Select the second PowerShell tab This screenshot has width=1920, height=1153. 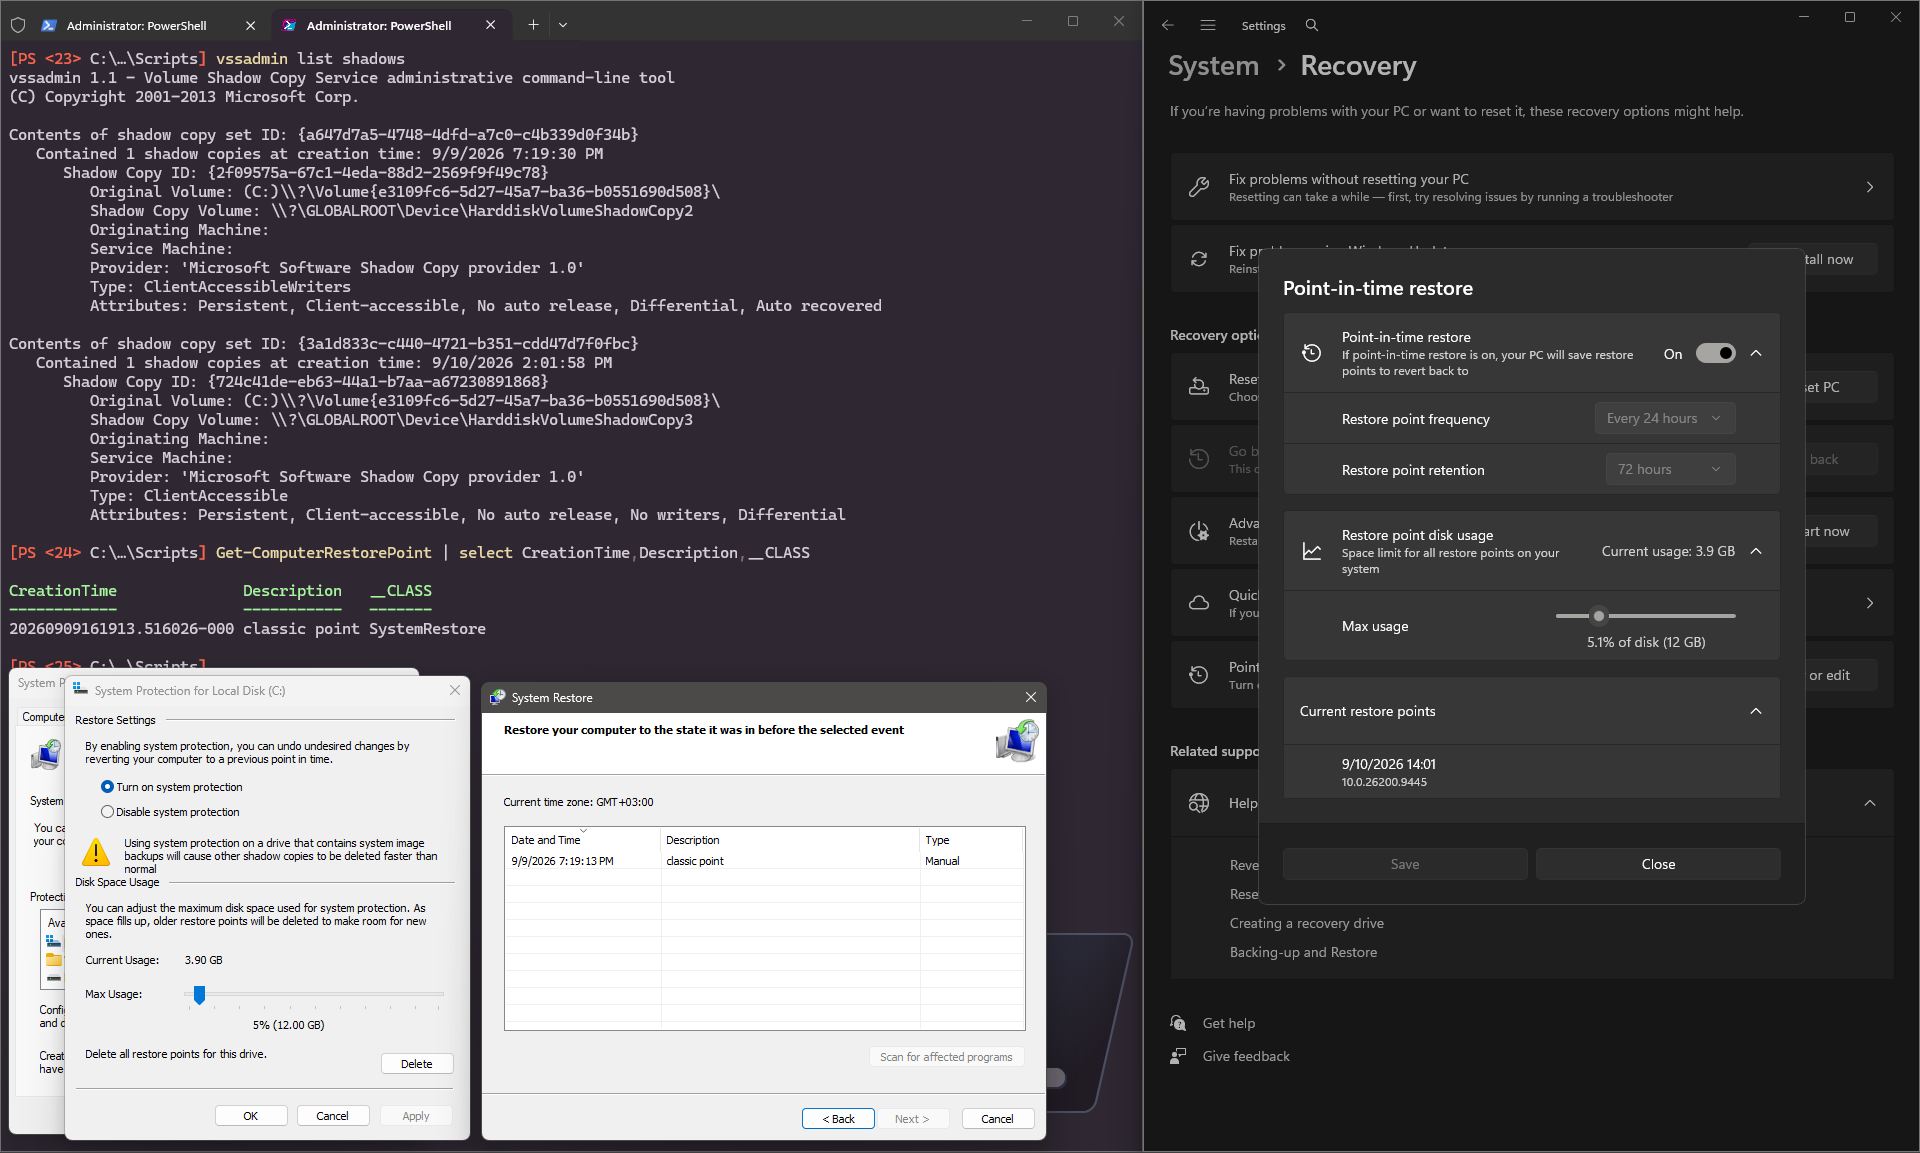pos(390,25)
